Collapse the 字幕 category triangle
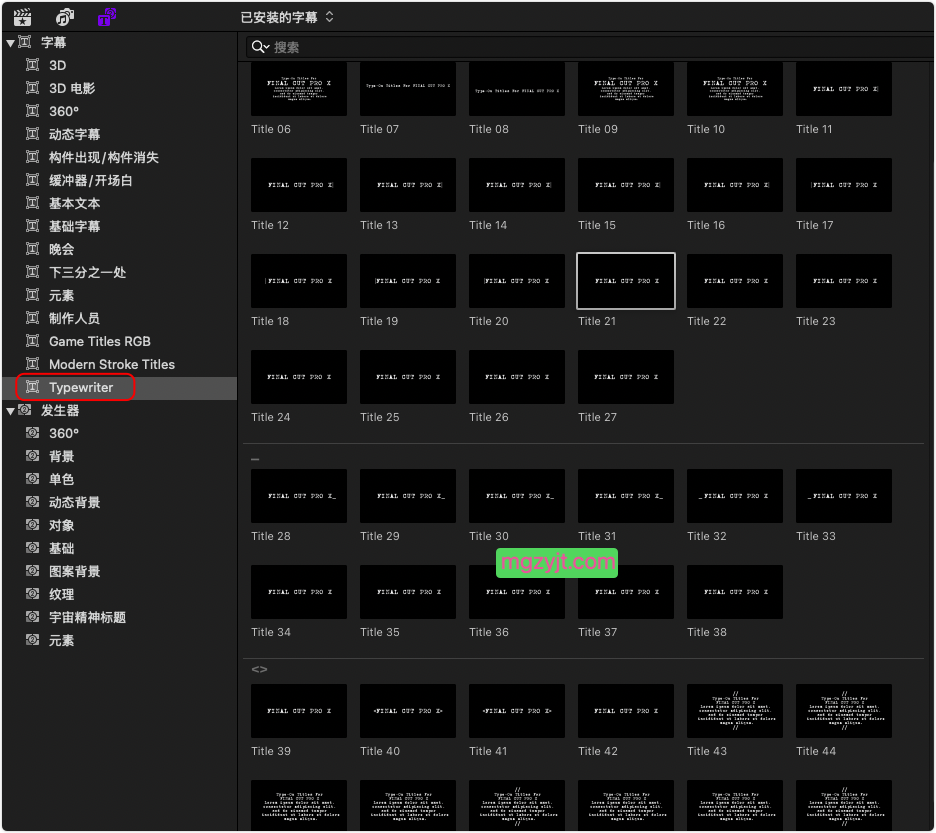The width and height of the screenshot is (936, 833). (10, 43)
